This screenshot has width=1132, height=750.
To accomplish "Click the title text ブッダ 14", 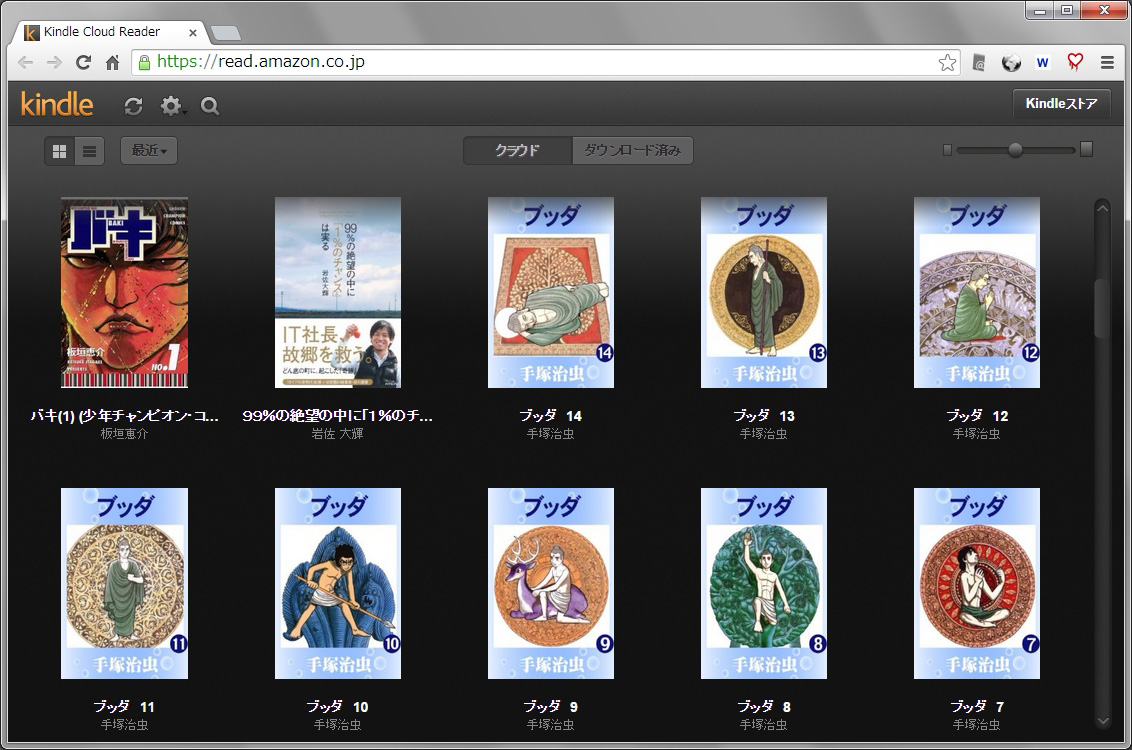I will click(x=551, y=416).
